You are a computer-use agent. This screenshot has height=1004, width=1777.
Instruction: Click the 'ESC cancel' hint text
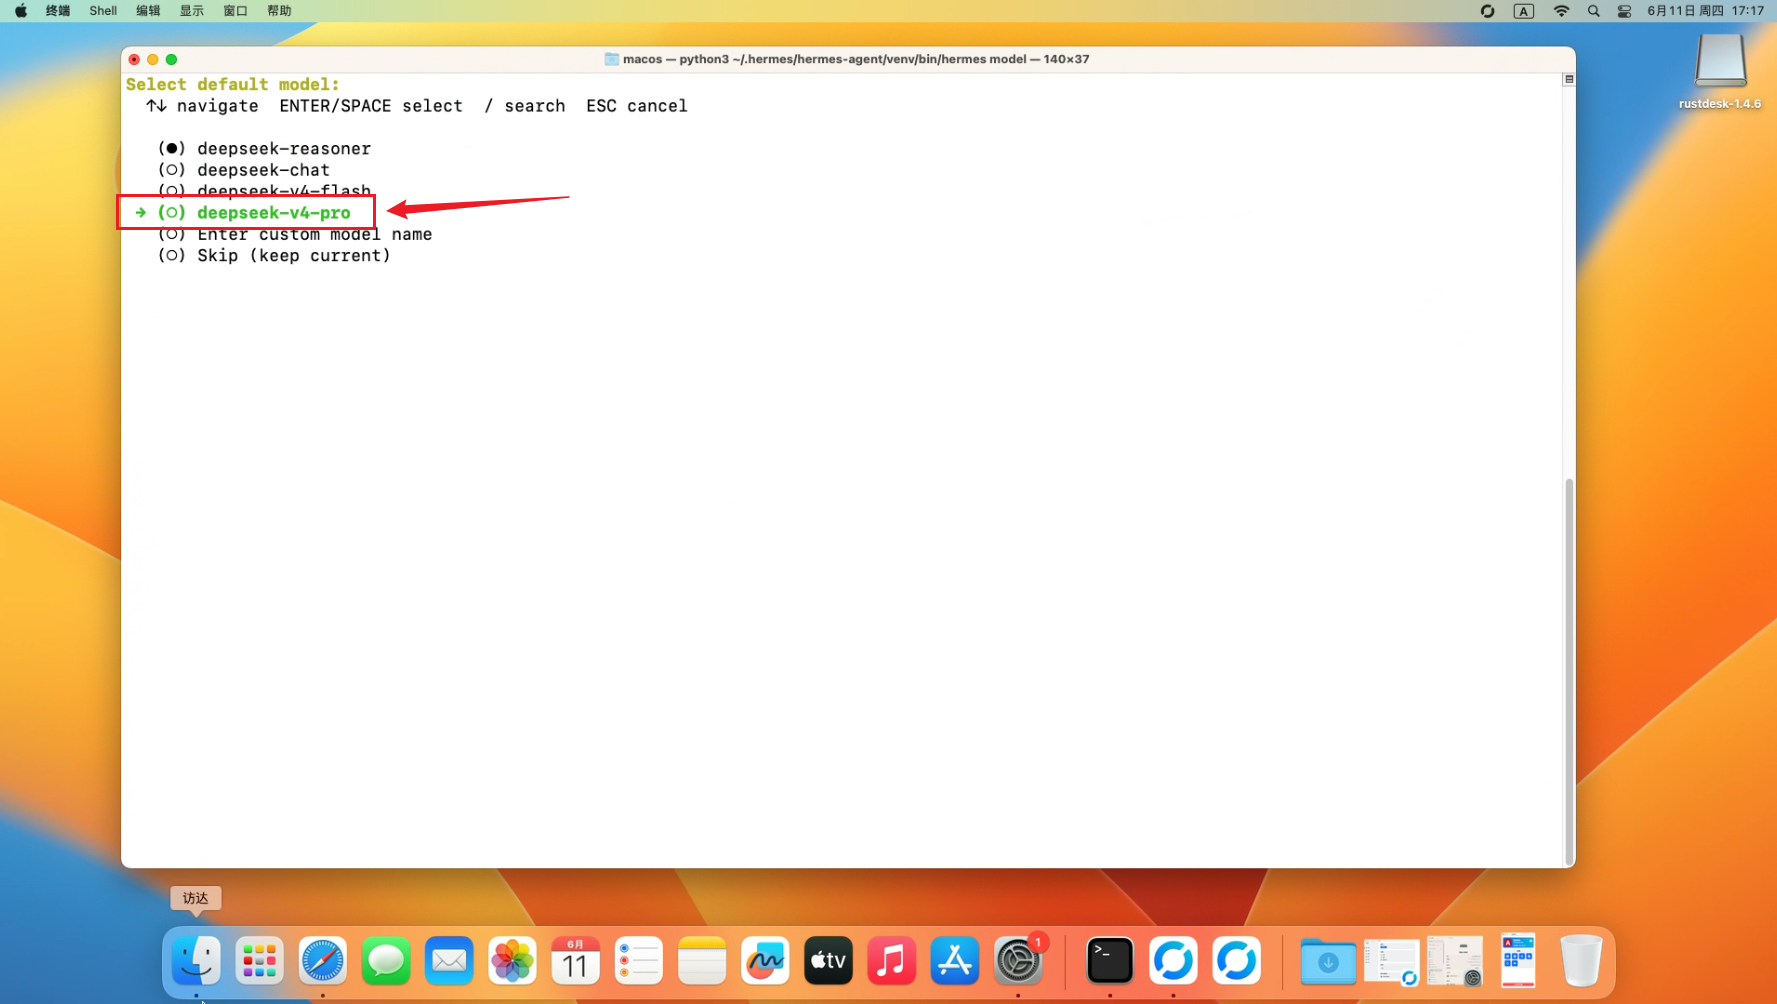click(x=636, y=106)
